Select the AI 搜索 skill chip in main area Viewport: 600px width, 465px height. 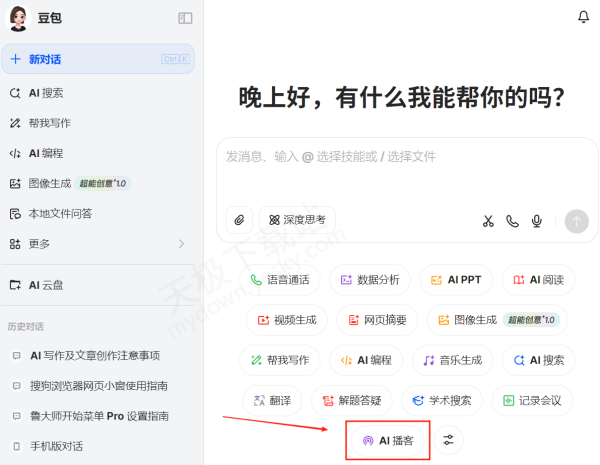(x=538, y=360)
